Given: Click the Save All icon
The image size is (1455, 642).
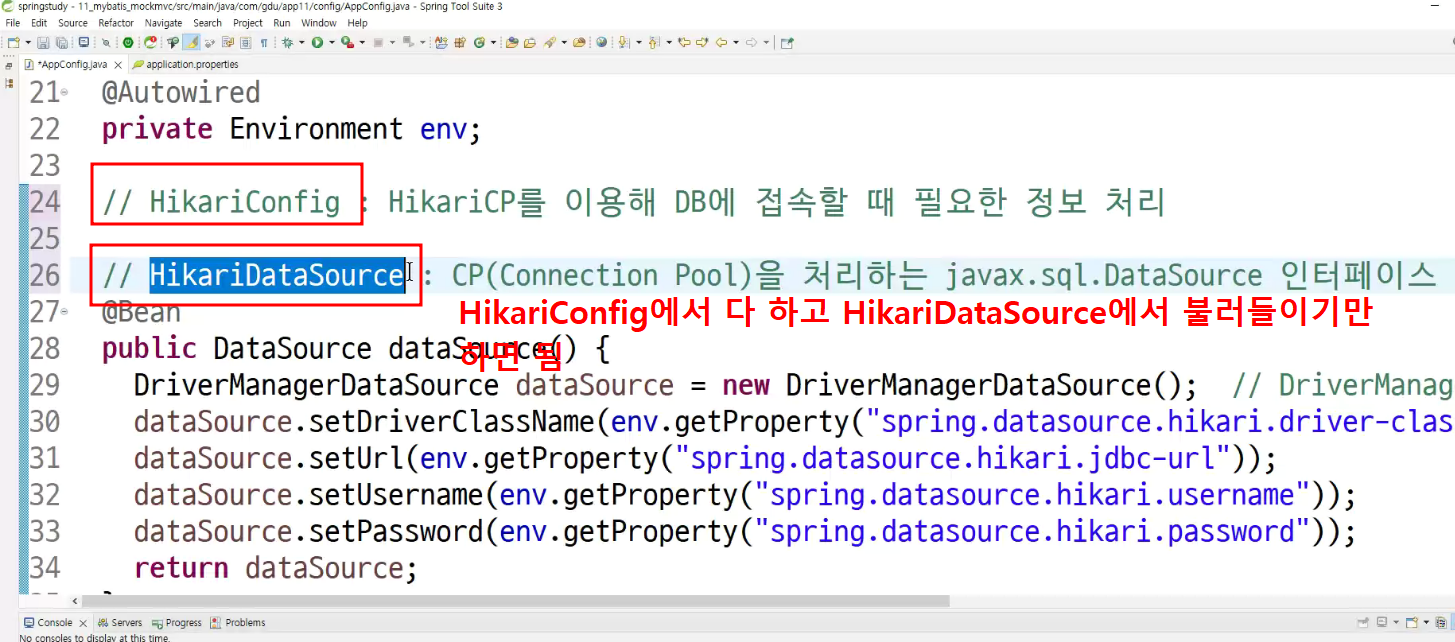Looking at the screenshot, I should [x=62, y=43].
